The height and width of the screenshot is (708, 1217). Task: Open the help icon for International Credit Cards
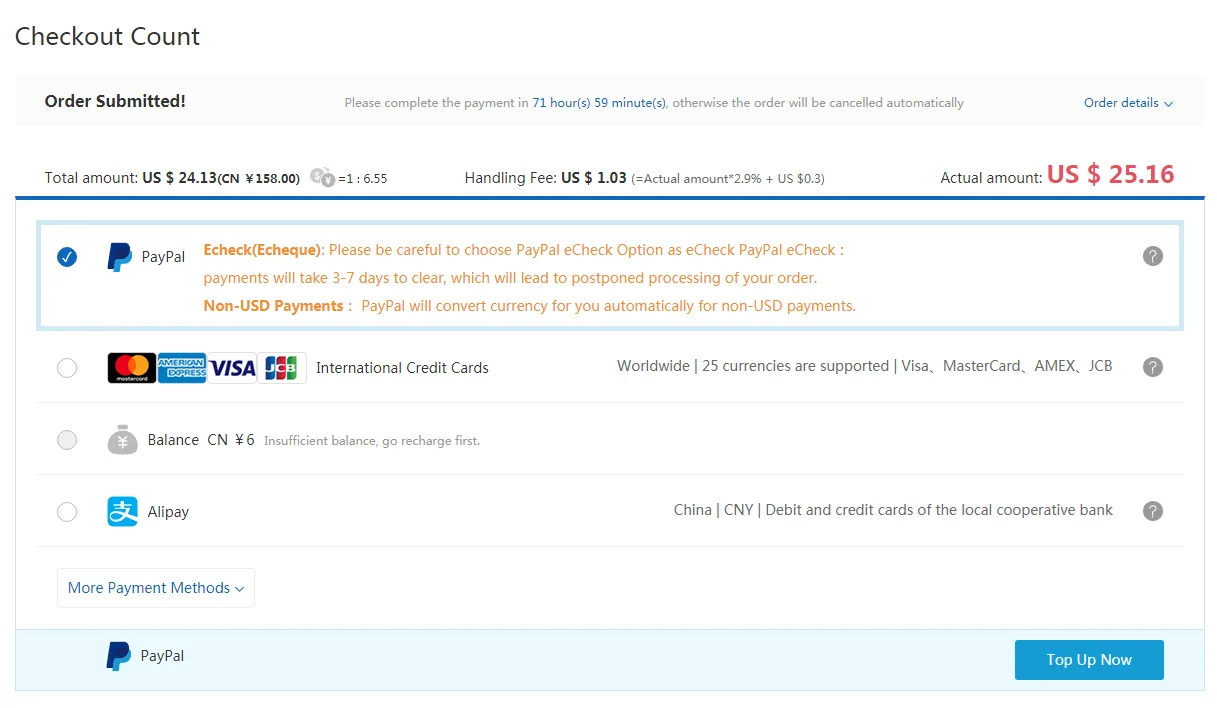tap(1153, 367)
